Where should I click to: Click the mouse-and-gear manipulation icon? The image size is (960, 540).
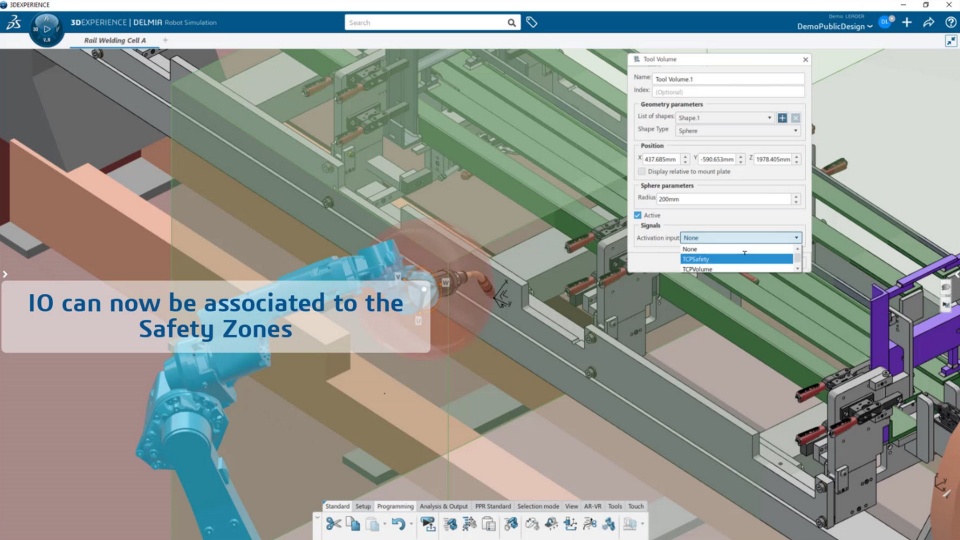(x=532, y=524)
